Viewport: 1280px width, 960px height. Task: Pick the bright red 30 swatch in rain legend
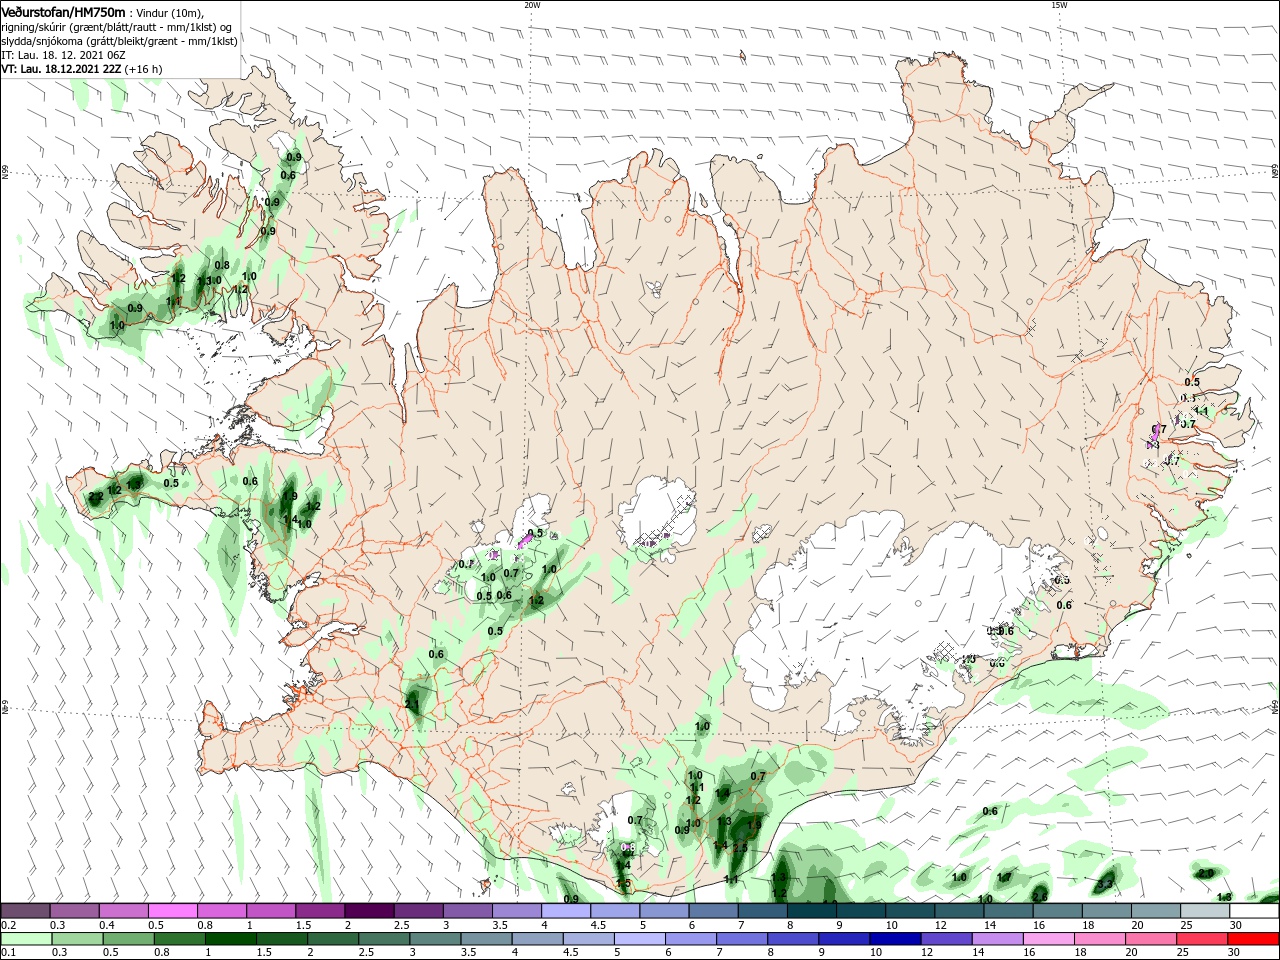pyautogui.click(x=1254, y=939)
